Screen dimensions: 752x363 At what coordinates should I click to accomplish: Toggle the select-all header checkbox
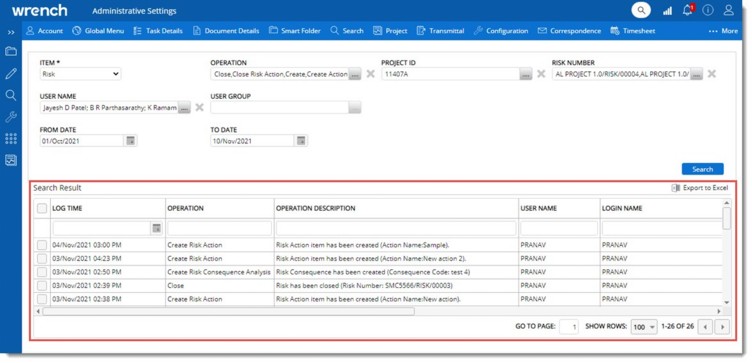[42, 208]
